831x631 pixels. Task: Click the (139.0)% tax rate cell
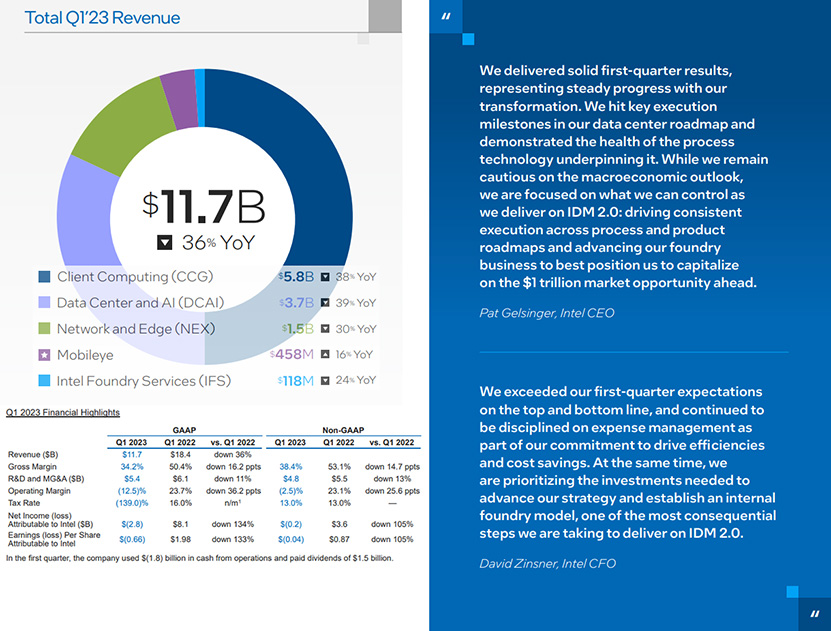[x=132, y=503]
